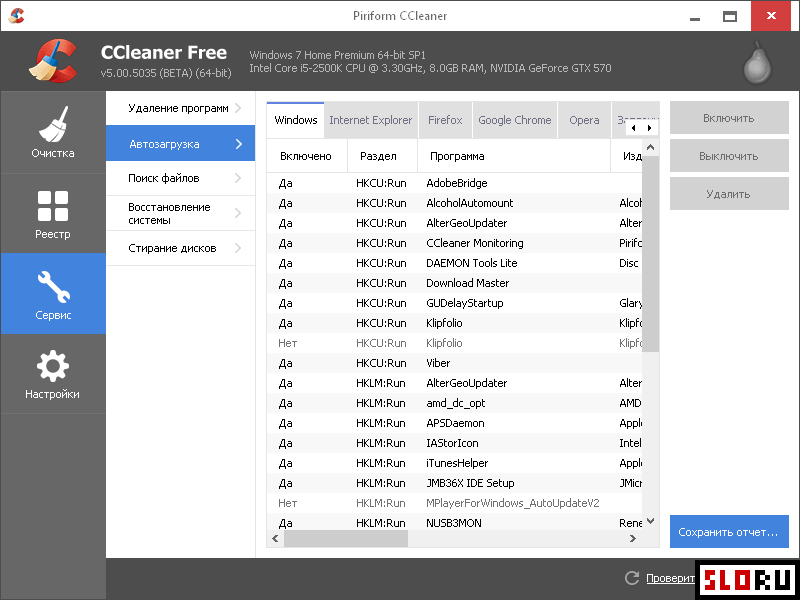This screenshot has height=600, width=800.
Task: Select the GUDelayStartup entry
Action: [455, 303]
